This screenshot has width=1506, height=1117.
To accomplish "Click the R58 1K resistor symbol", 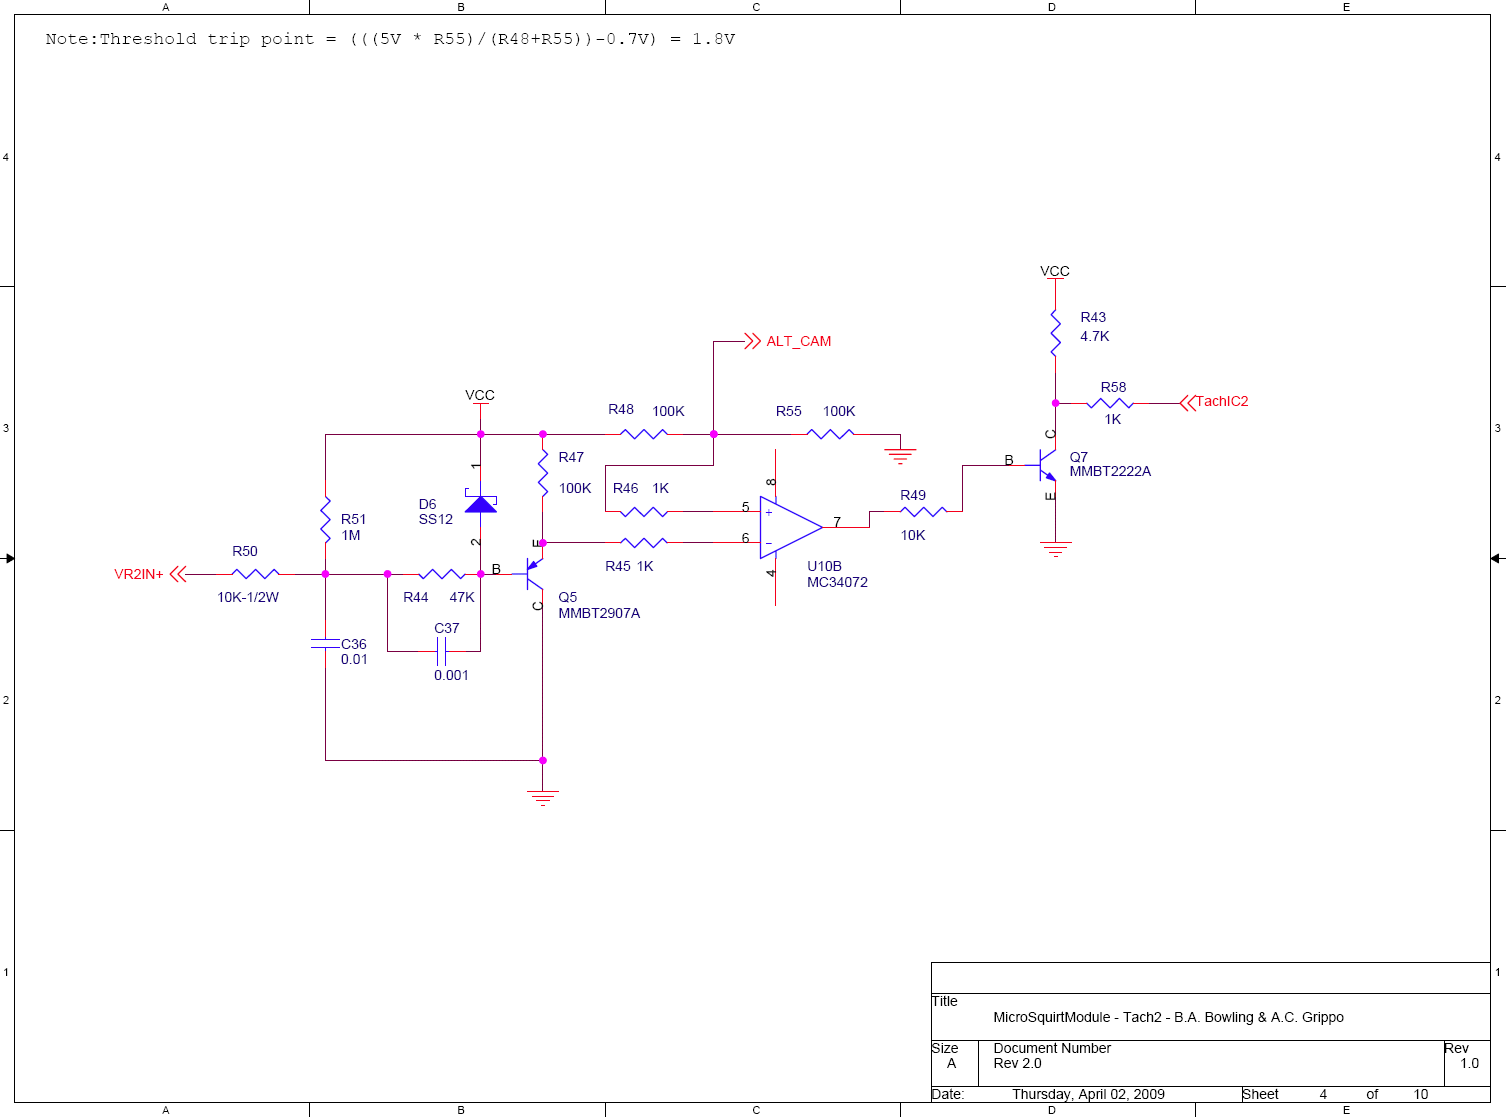I will point(1109,404).
